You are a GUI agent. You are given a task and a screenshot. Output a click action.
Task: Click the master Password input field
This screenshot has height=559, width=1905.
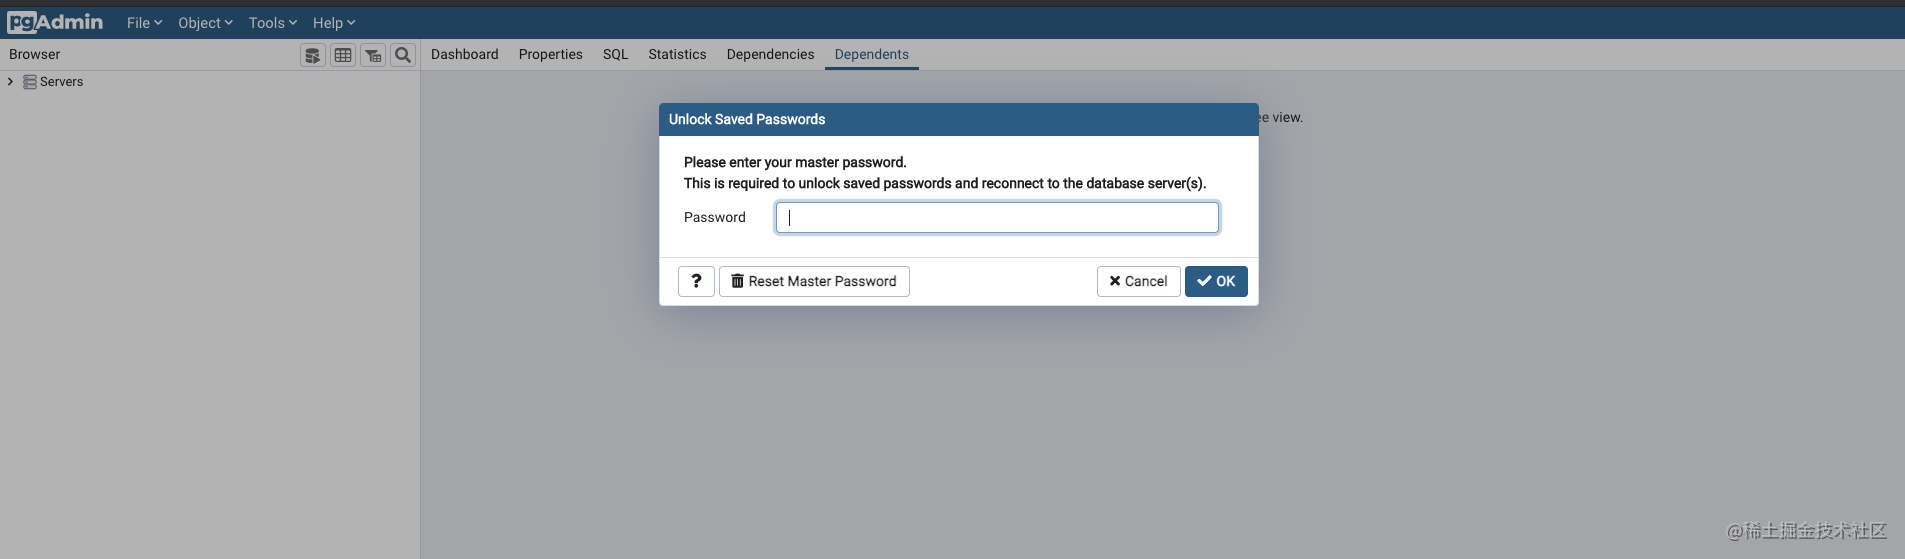[997, 217]
